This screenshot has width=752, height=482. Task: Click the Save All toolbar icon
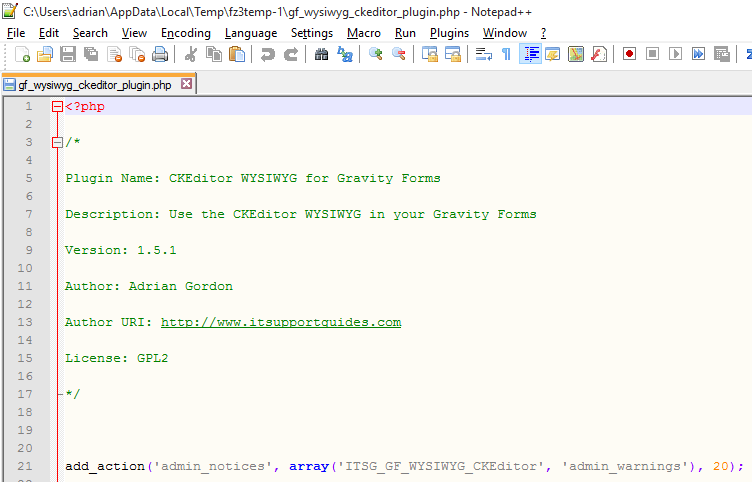(x=91, y=54)
